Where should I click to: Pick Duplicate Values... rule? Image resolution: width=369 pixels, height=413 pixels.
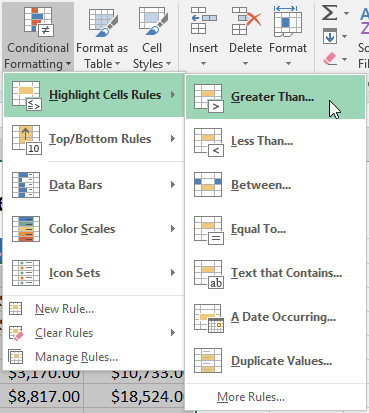(275, 361)
